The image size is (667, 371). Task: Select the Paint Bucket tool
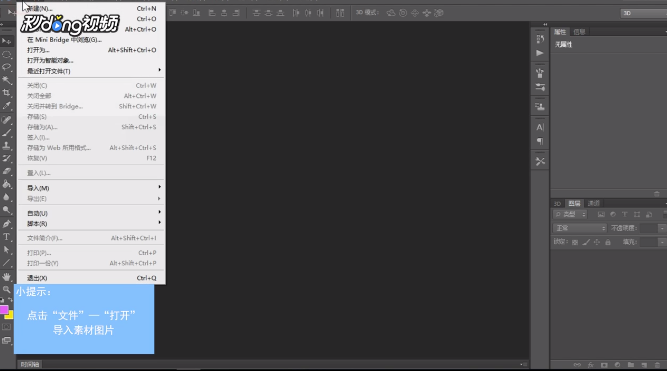(6, 184)
